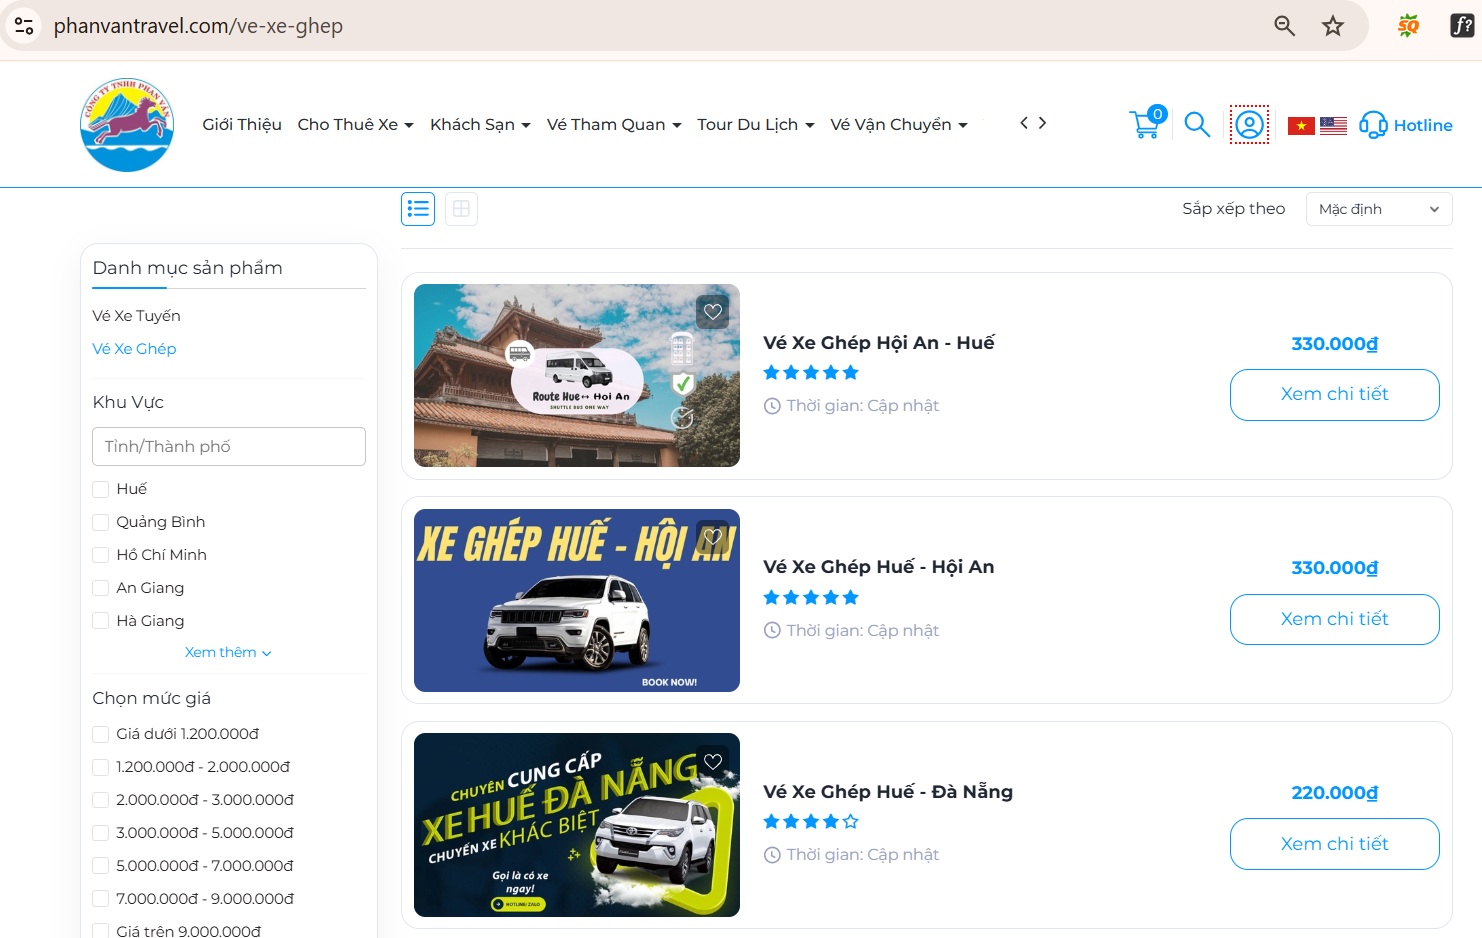This screenshot has width=1482, height=938.
Task: Expand the Khách Sạn menu
Action: tap(480, 124)
